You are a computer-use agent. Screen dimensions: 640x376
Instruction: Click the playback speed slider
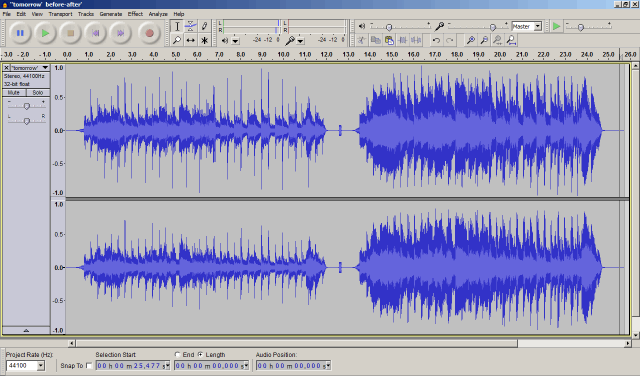[589, 27]
